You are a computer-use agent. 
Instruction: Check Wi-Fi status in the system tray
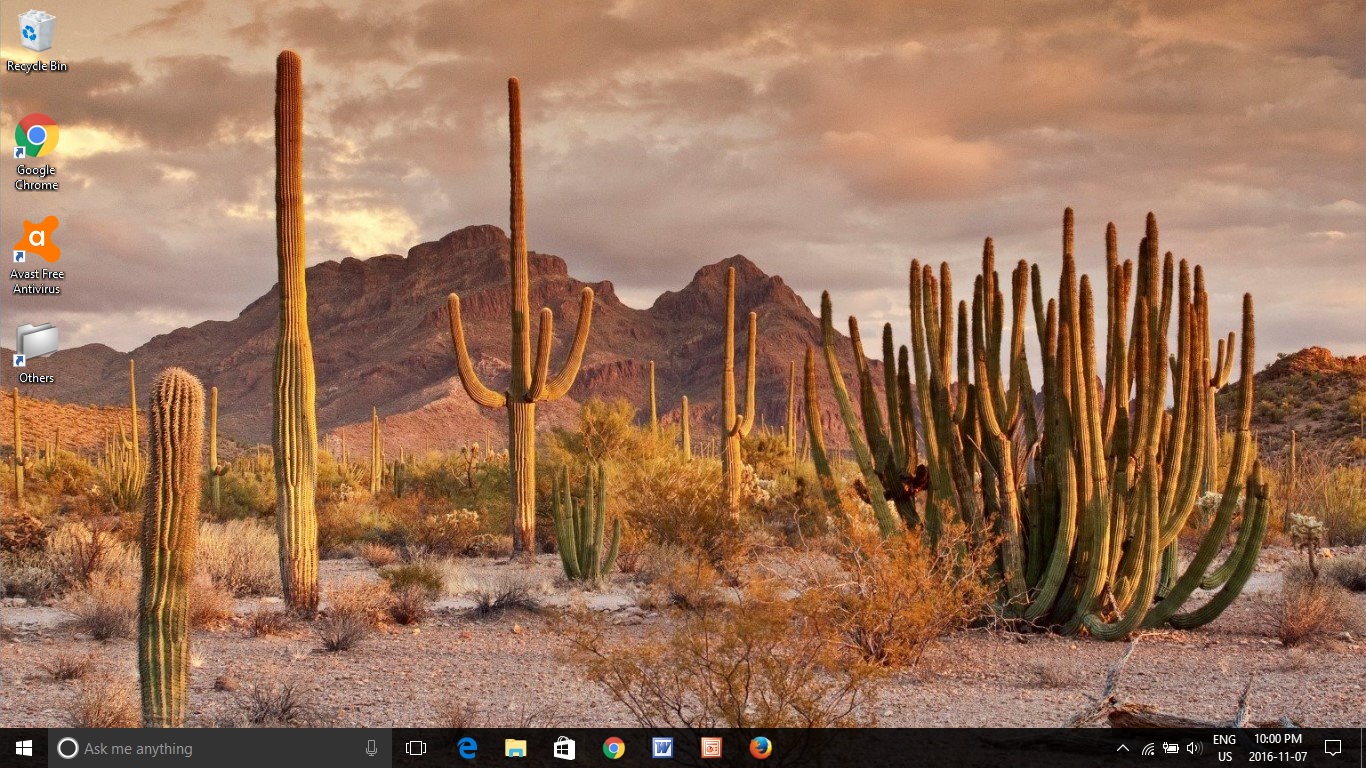(x=1147, y=748)
